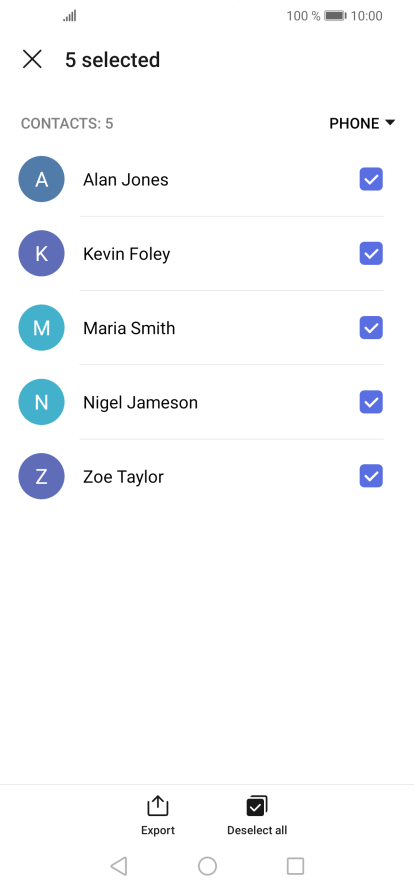Screen dimensions: 415x890
Task: Tap the arrow next to PHONE
Action: 390,123
